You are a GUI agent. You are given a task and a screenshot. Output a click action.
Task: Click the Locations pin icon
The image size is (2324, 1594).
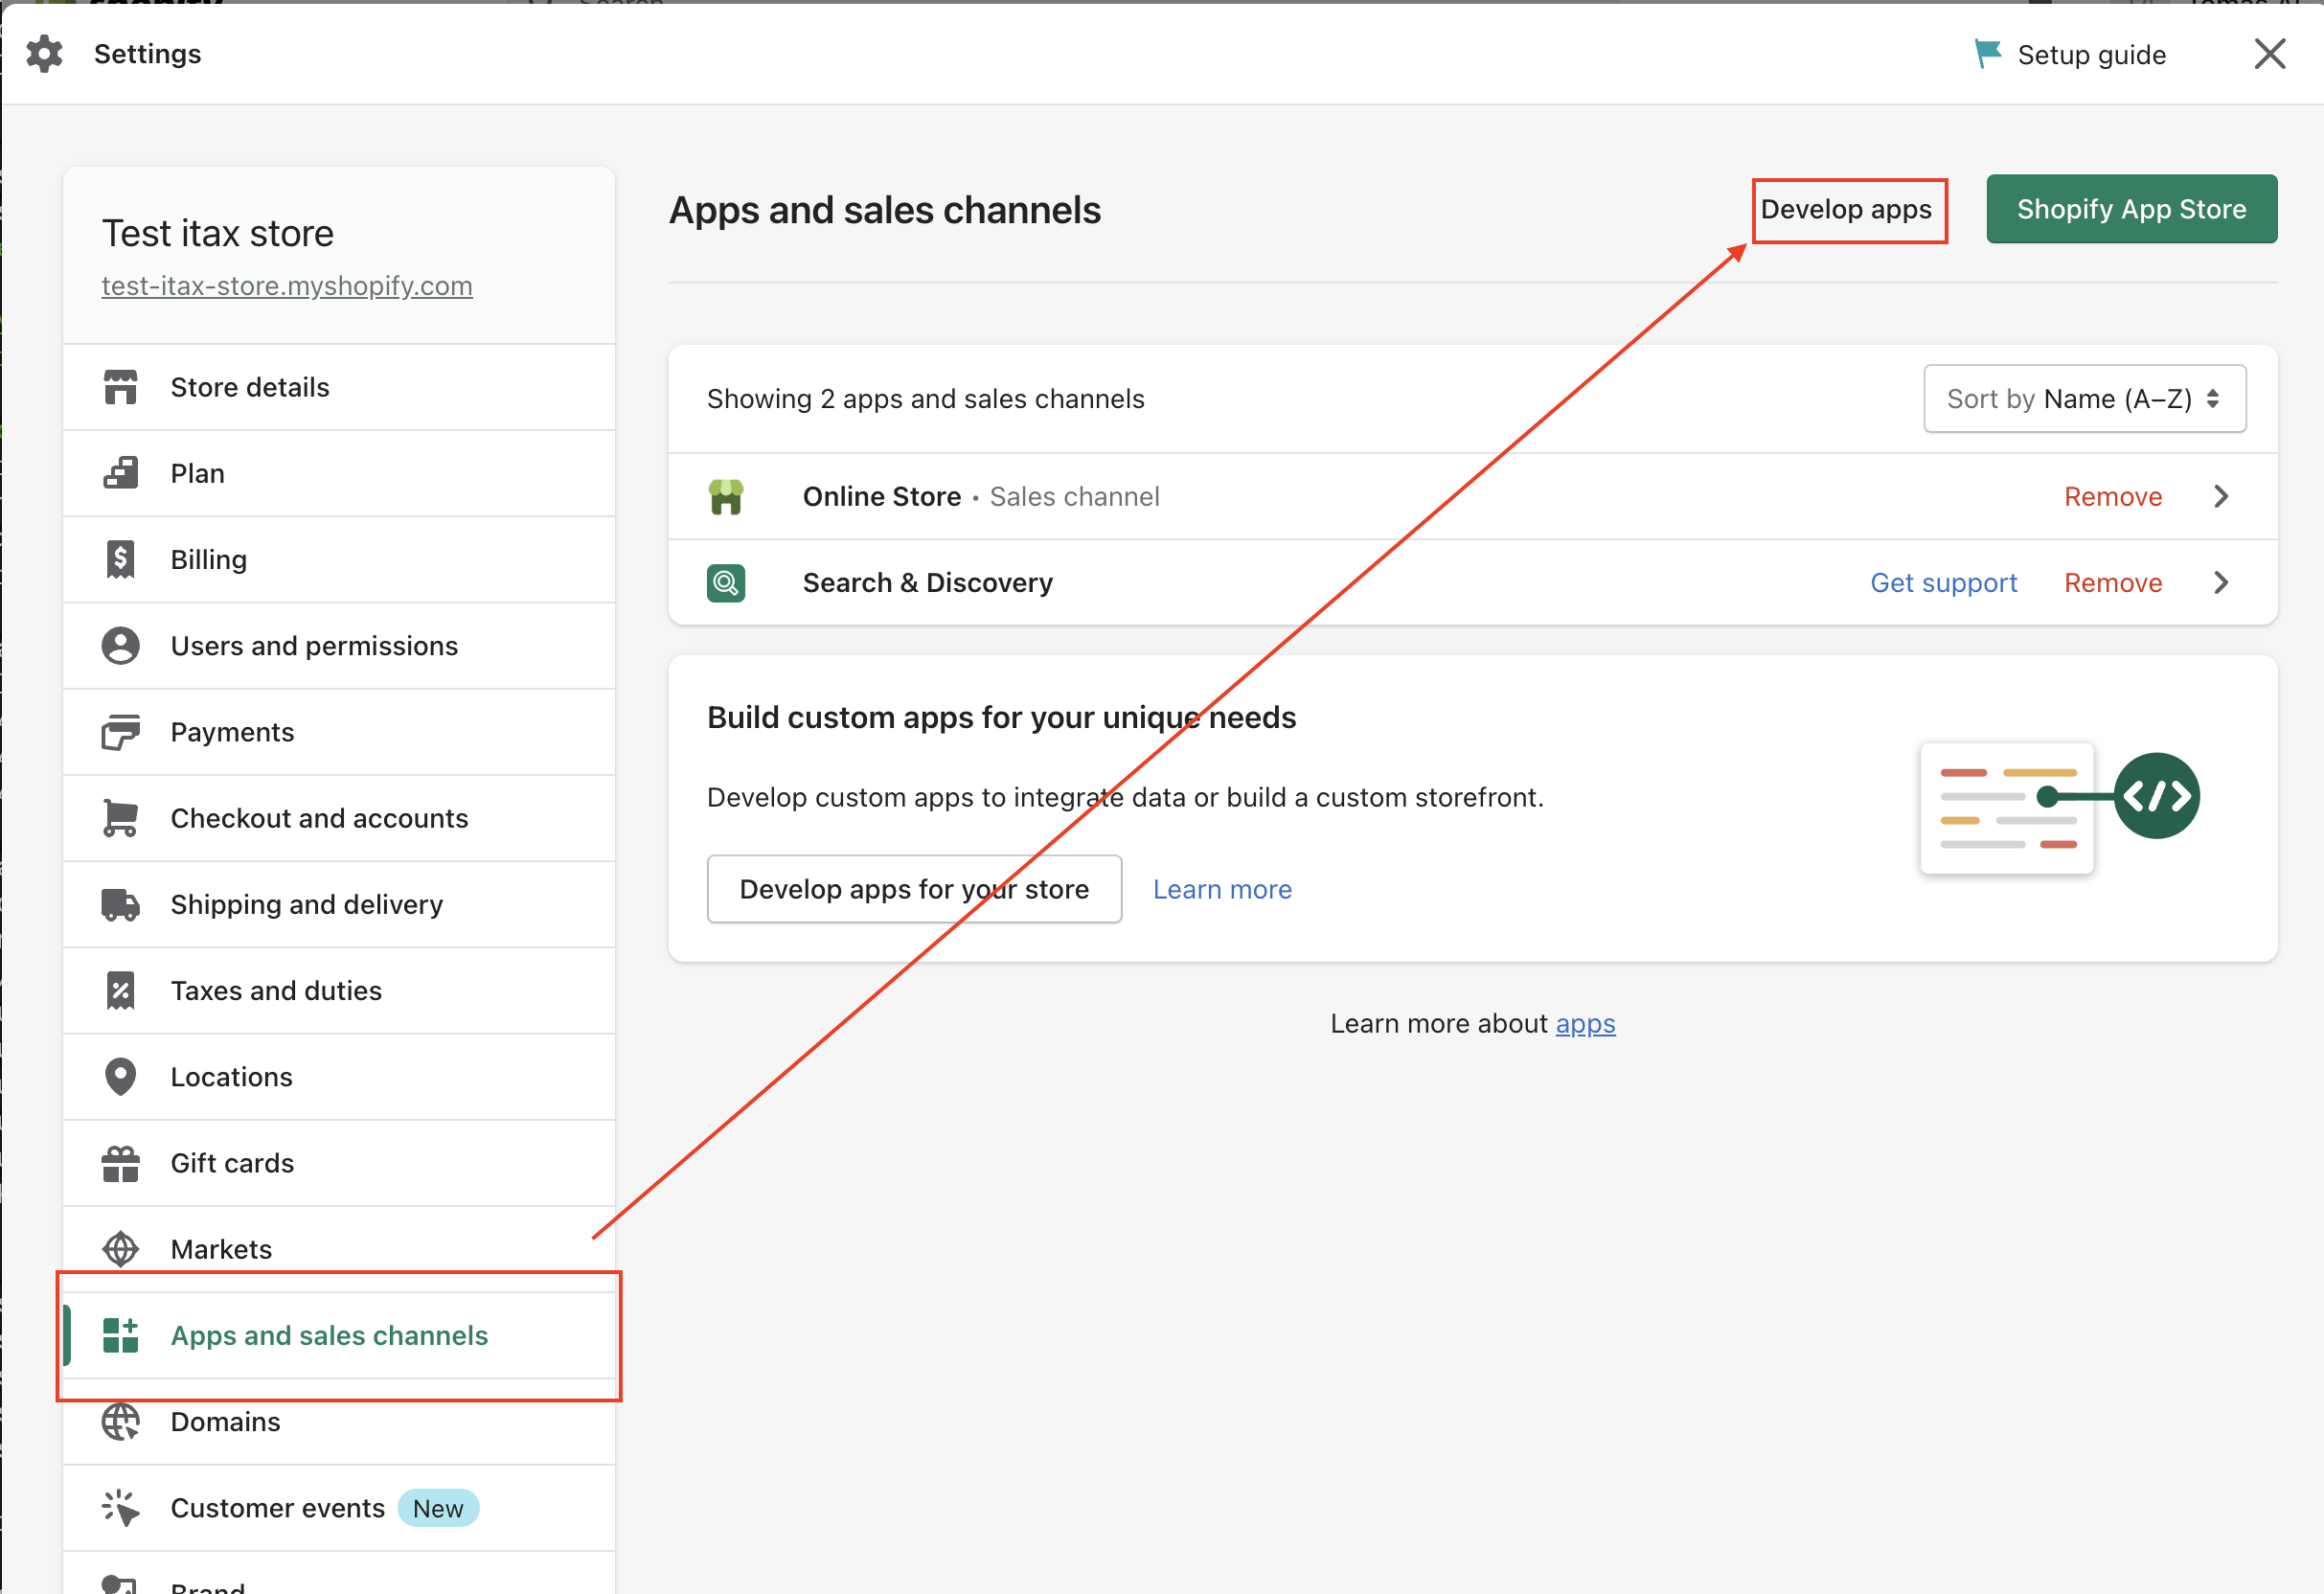[x=120, y=1077]
